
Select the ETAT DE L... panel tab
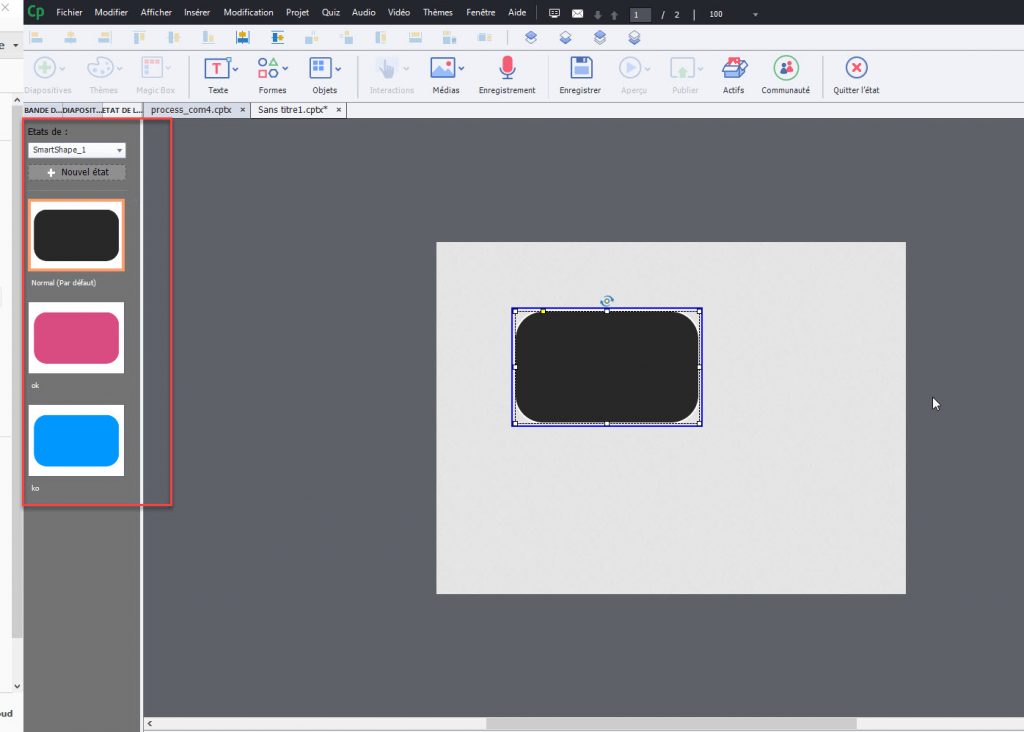coord(122,110)
